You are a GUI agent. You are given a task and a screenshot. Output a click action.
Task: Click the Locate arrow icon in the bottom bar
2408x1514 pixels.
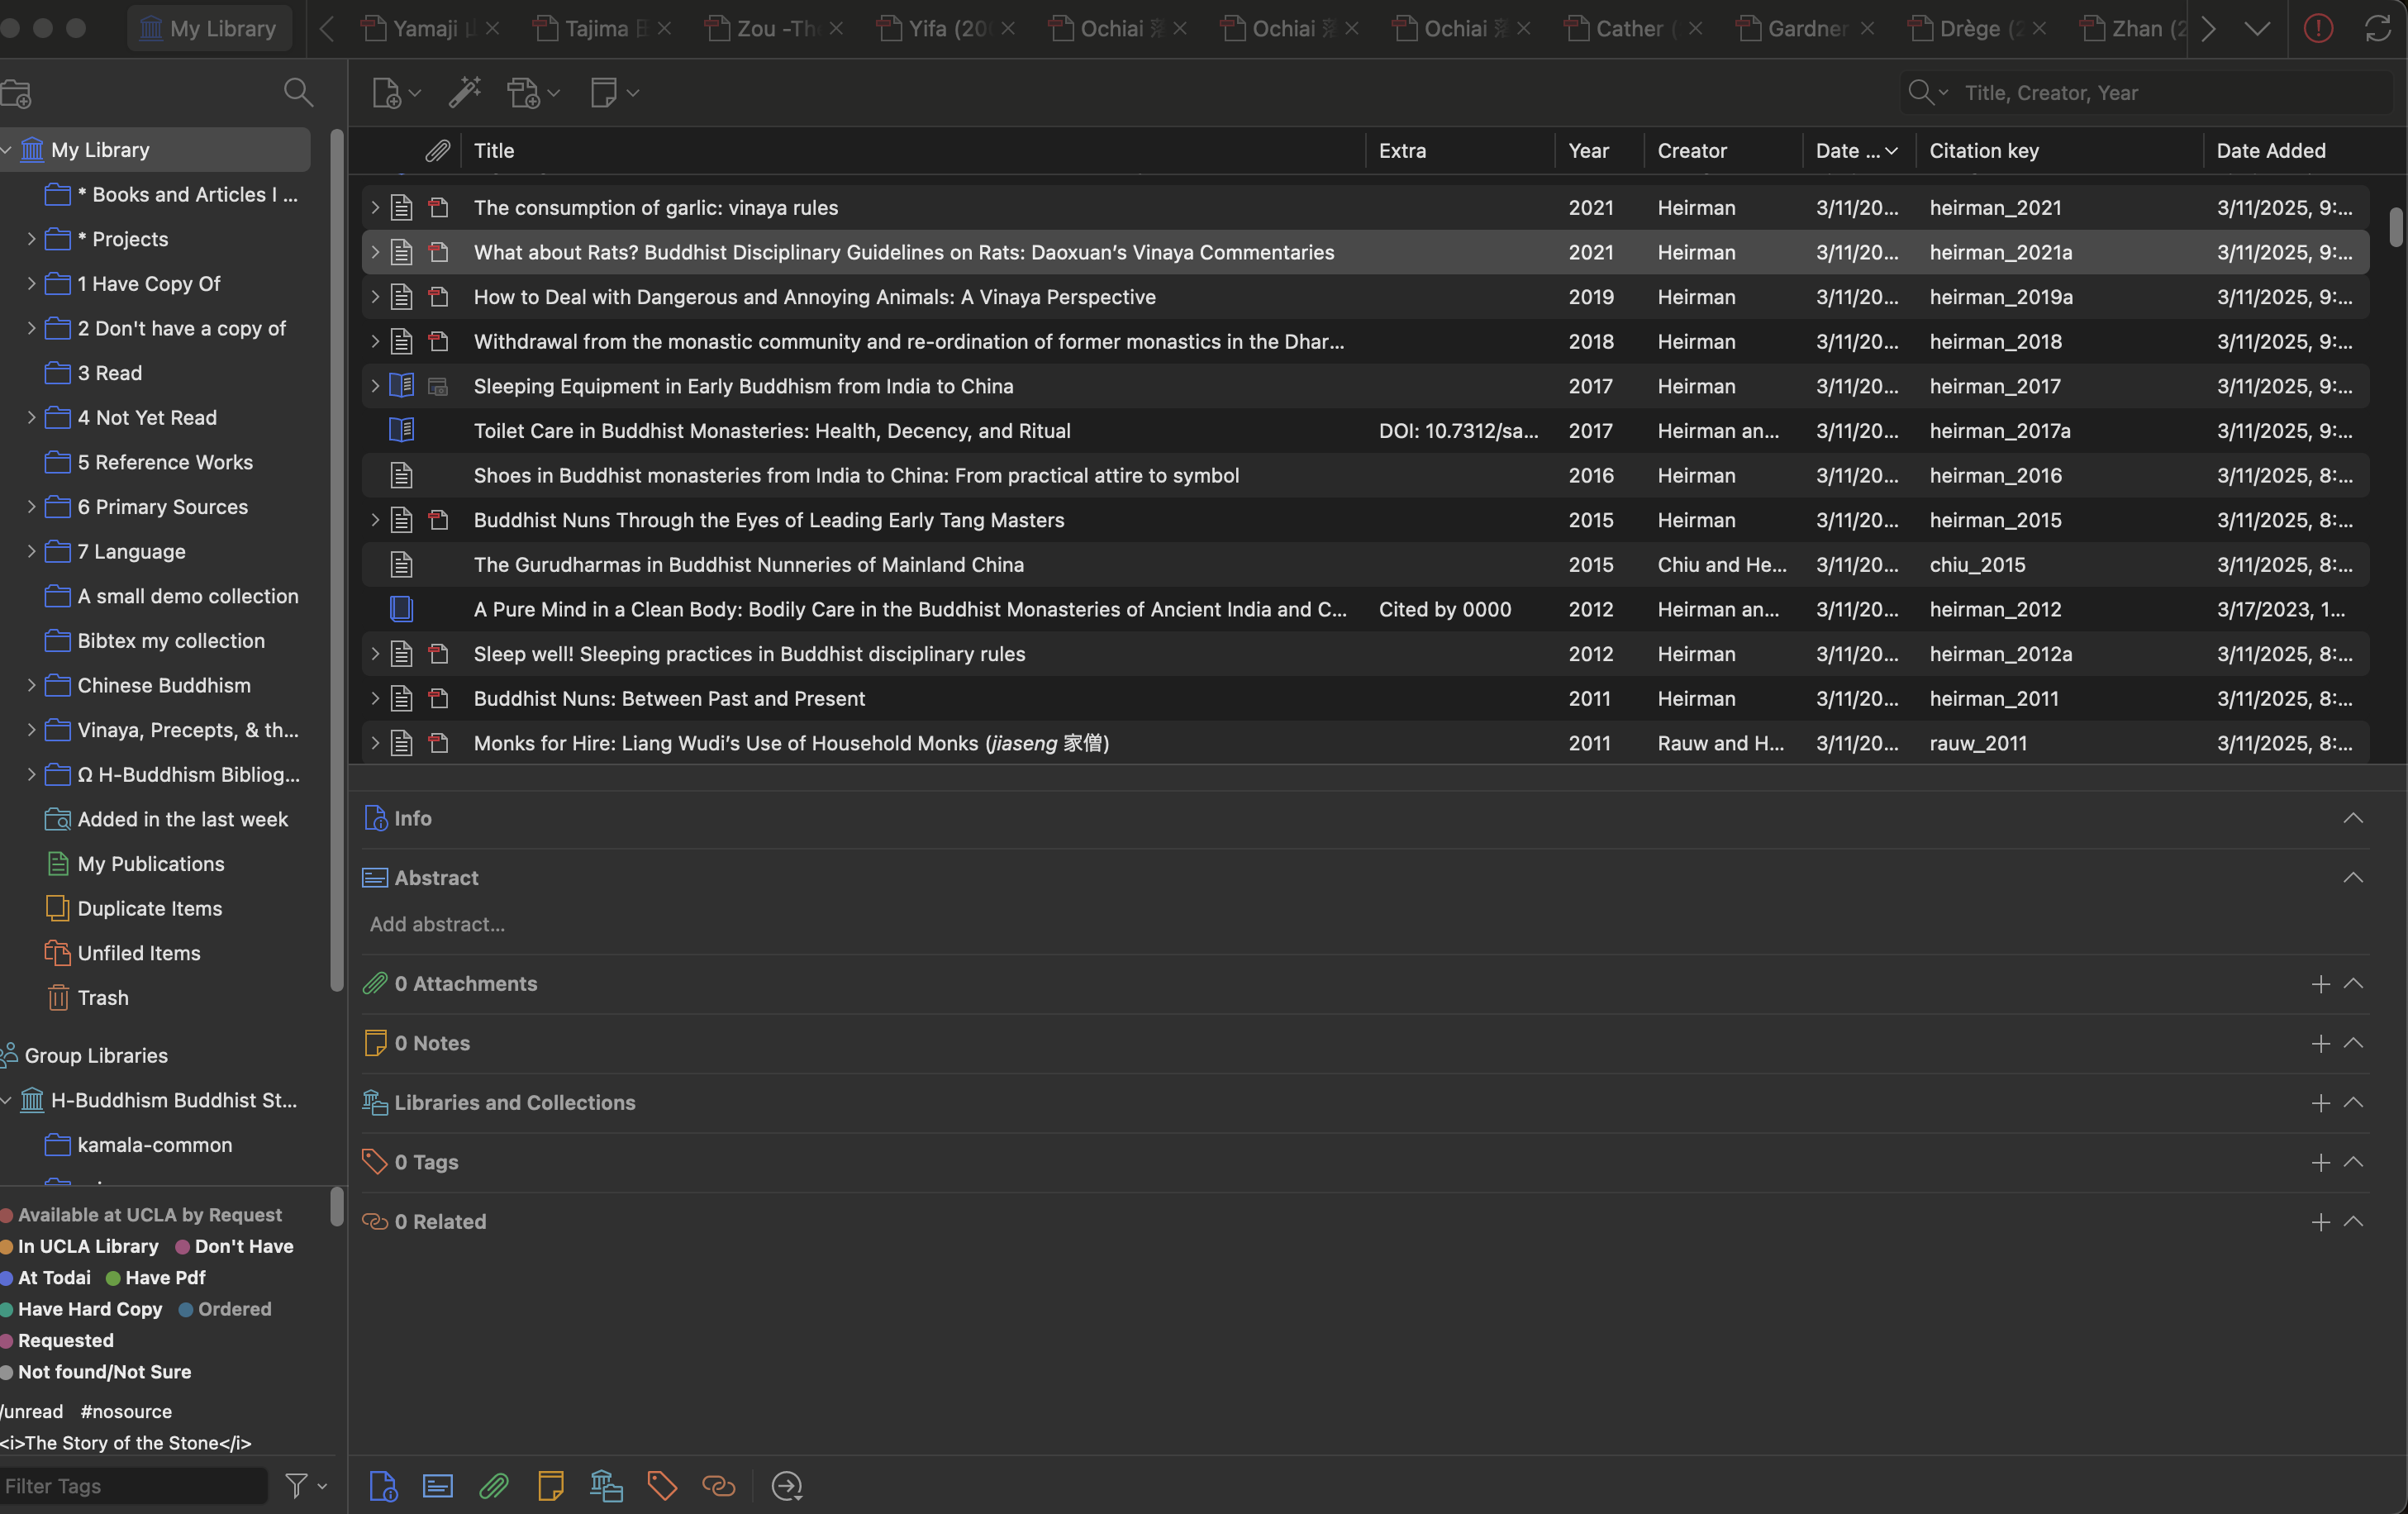click(787, 1486)
